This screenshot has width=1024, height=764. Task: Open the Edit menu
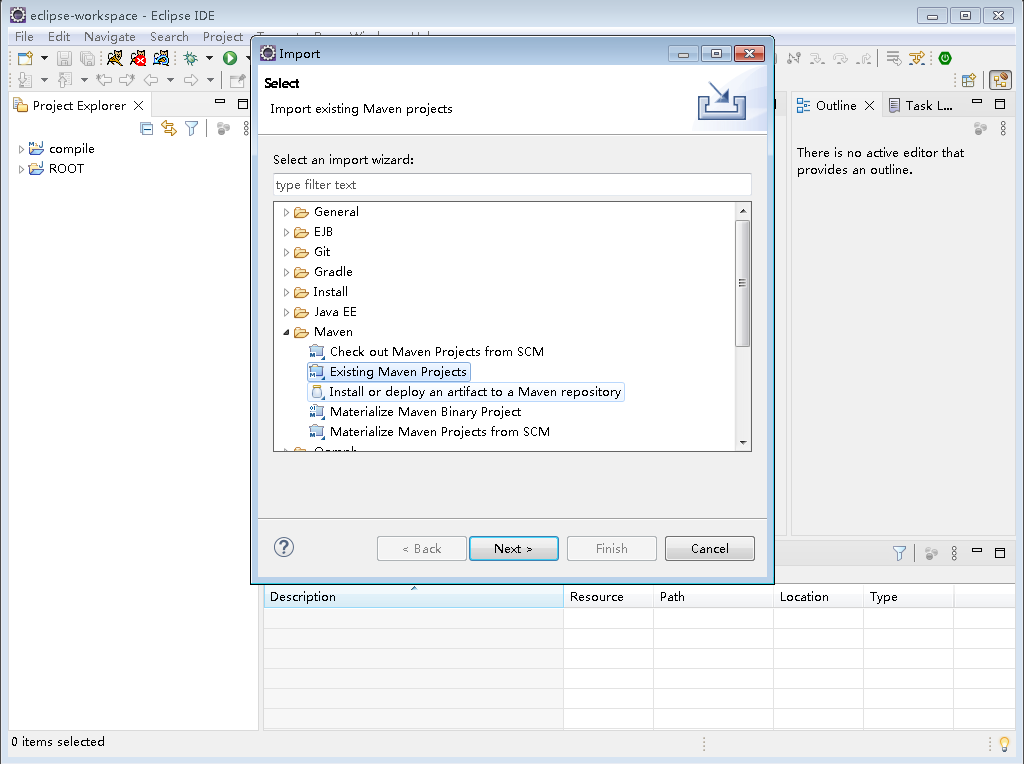tap(59, 37)
